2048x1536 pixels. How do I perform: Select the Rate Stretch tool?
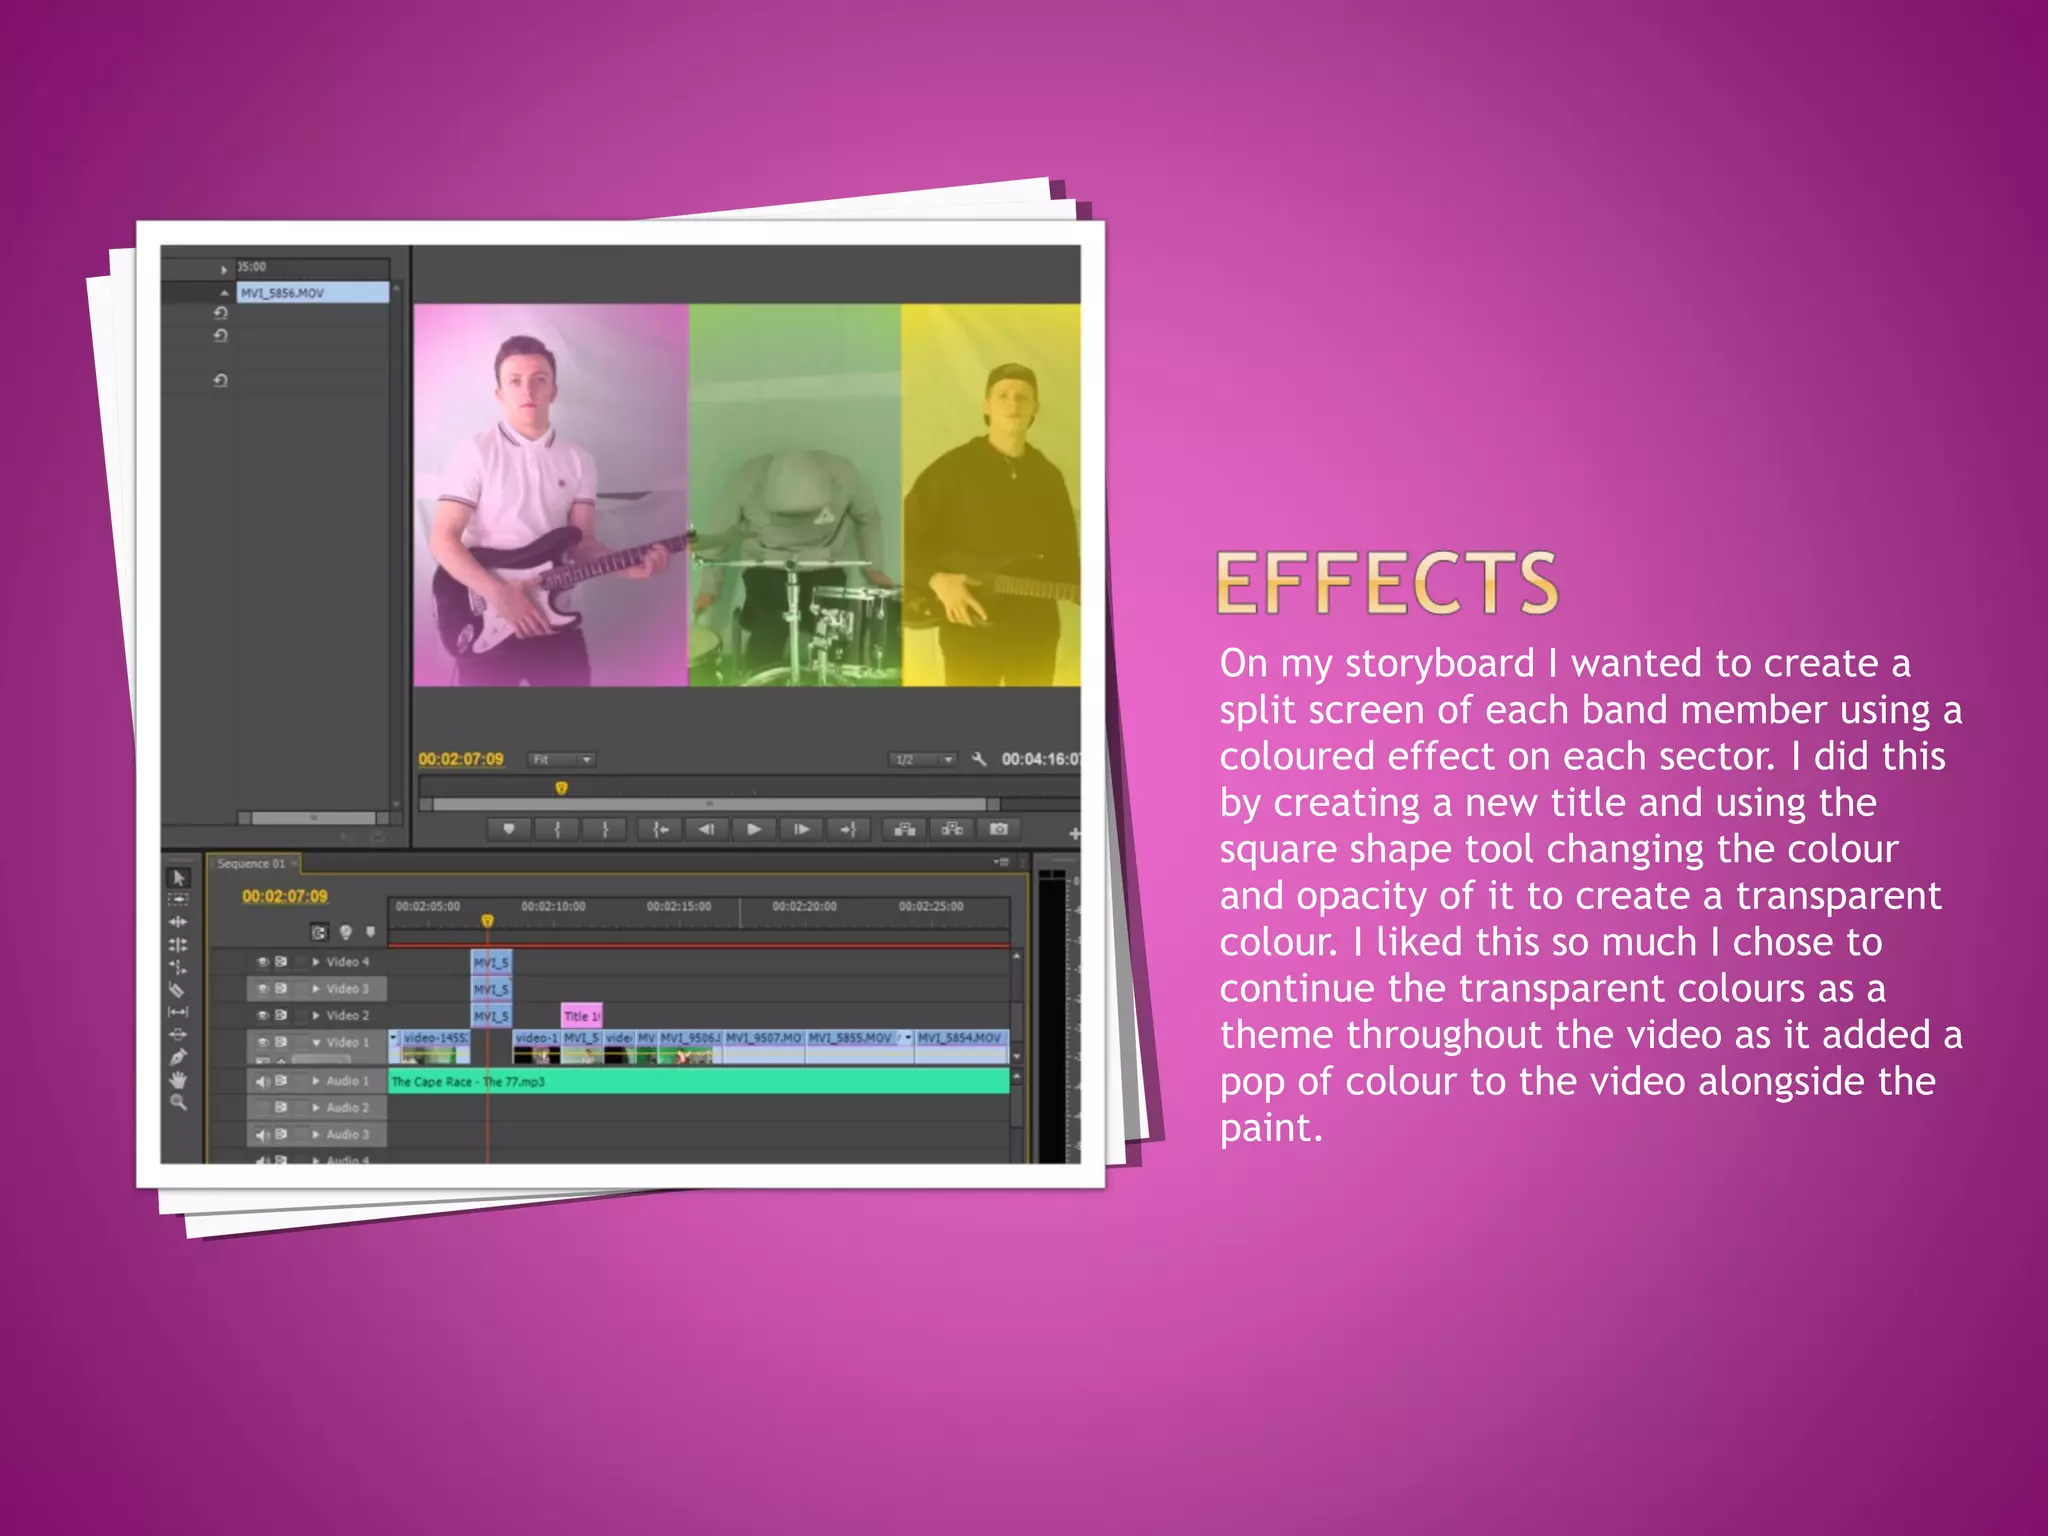(178, 967)
